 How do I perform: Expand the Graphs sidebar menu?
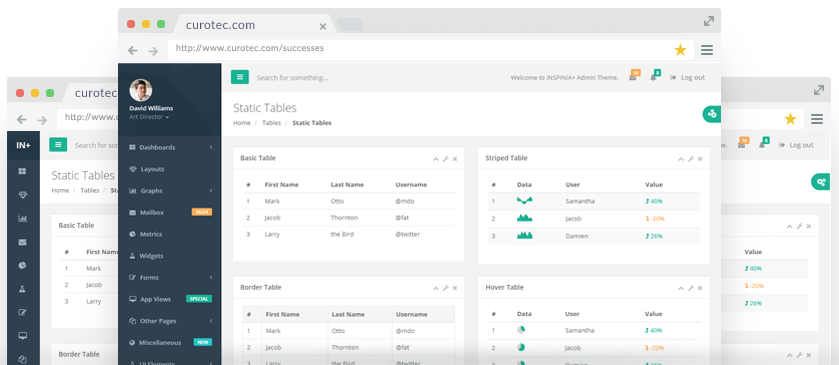(x=170, y=191)
